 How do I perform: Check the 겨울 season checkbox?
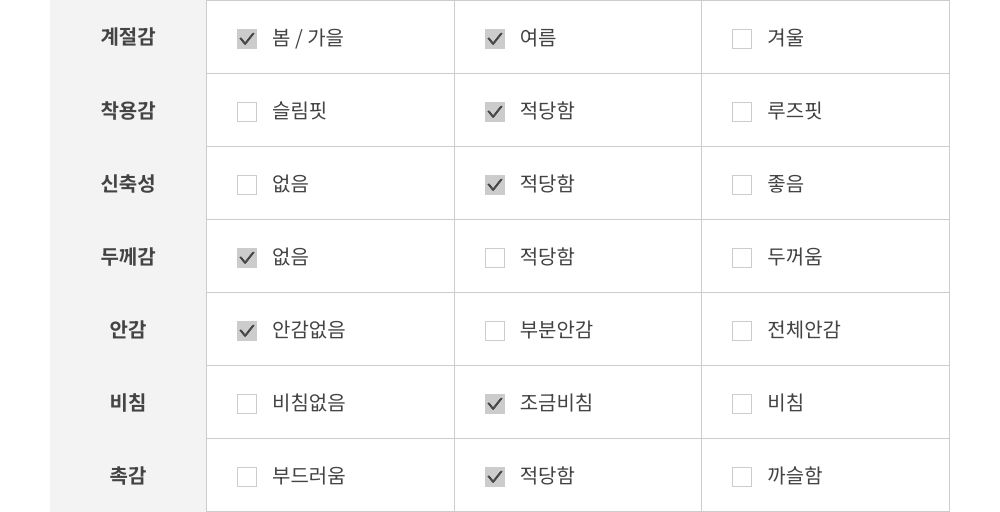pos(742,39)
